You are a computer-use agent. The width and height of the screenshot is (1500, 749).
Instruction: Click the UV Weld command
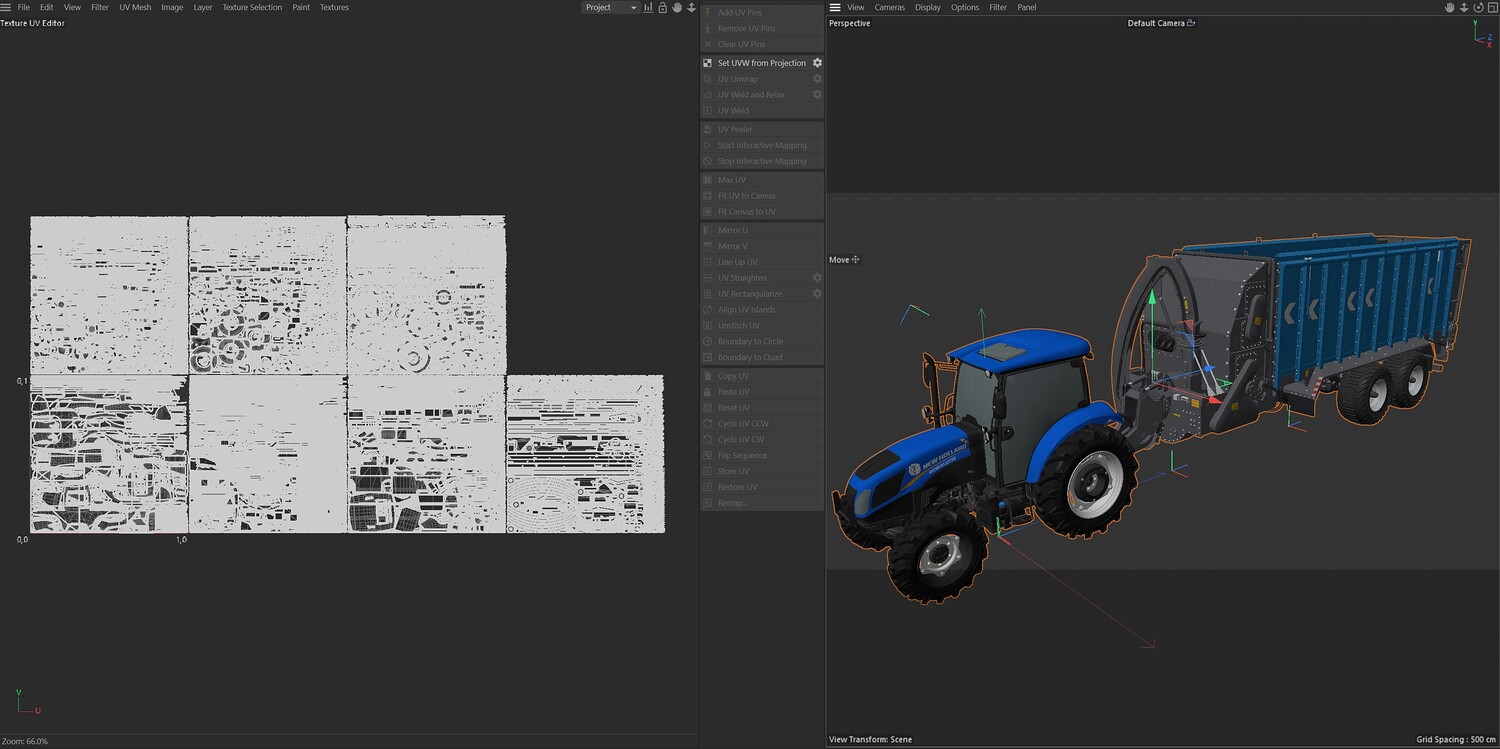(762, 111)
